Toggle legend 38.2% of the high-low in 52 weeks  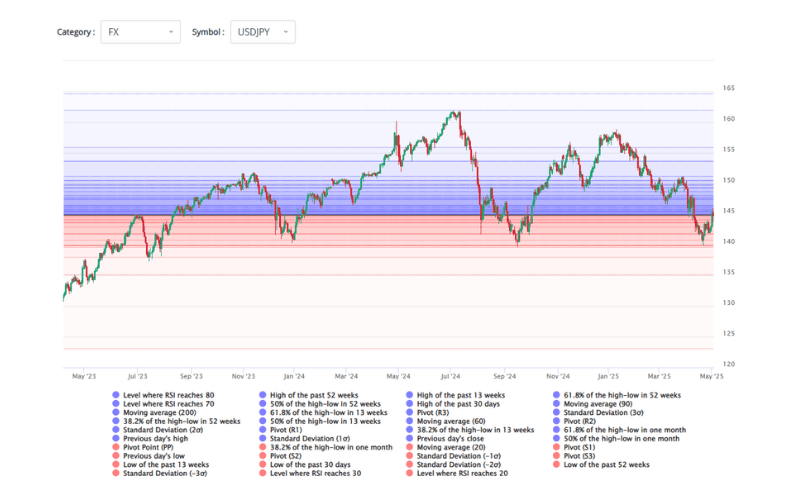coord(176,421)
